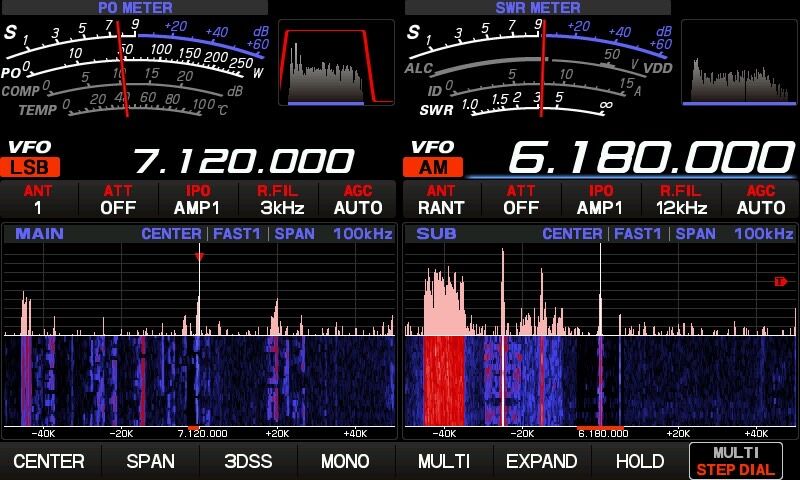Image resolution: width=800 pixels, height=480 pixels.
Task: Tap FAST1 in main scope header
Action: 237,234
